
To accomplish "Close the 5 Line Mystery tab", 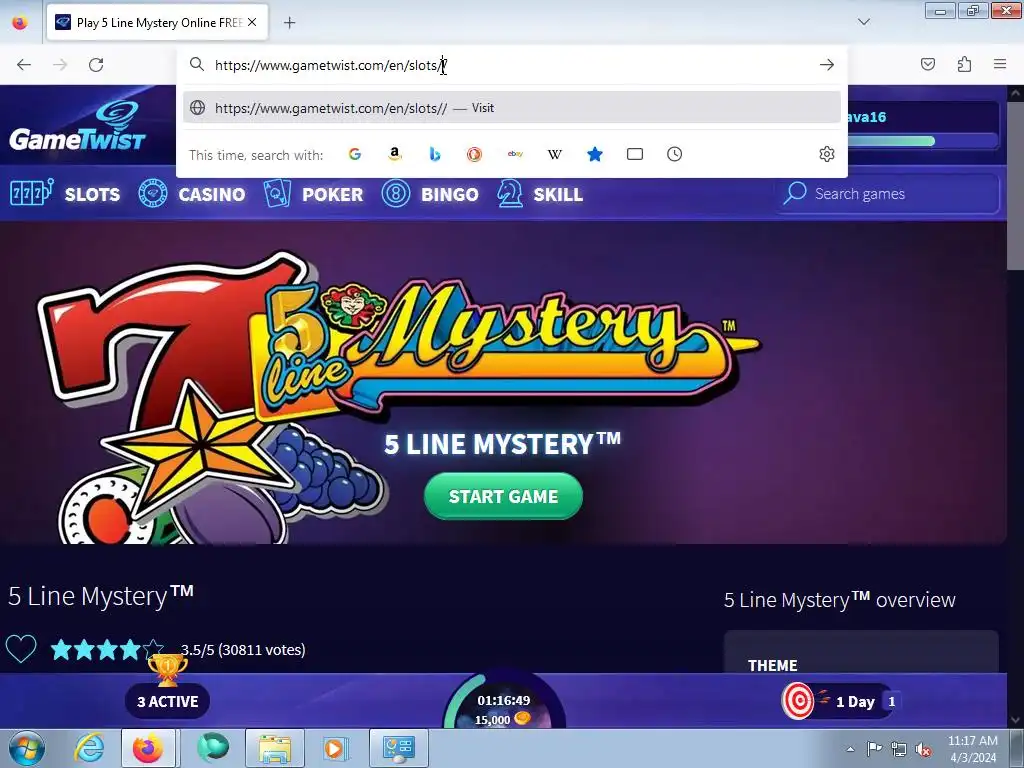I will point(252,22).
